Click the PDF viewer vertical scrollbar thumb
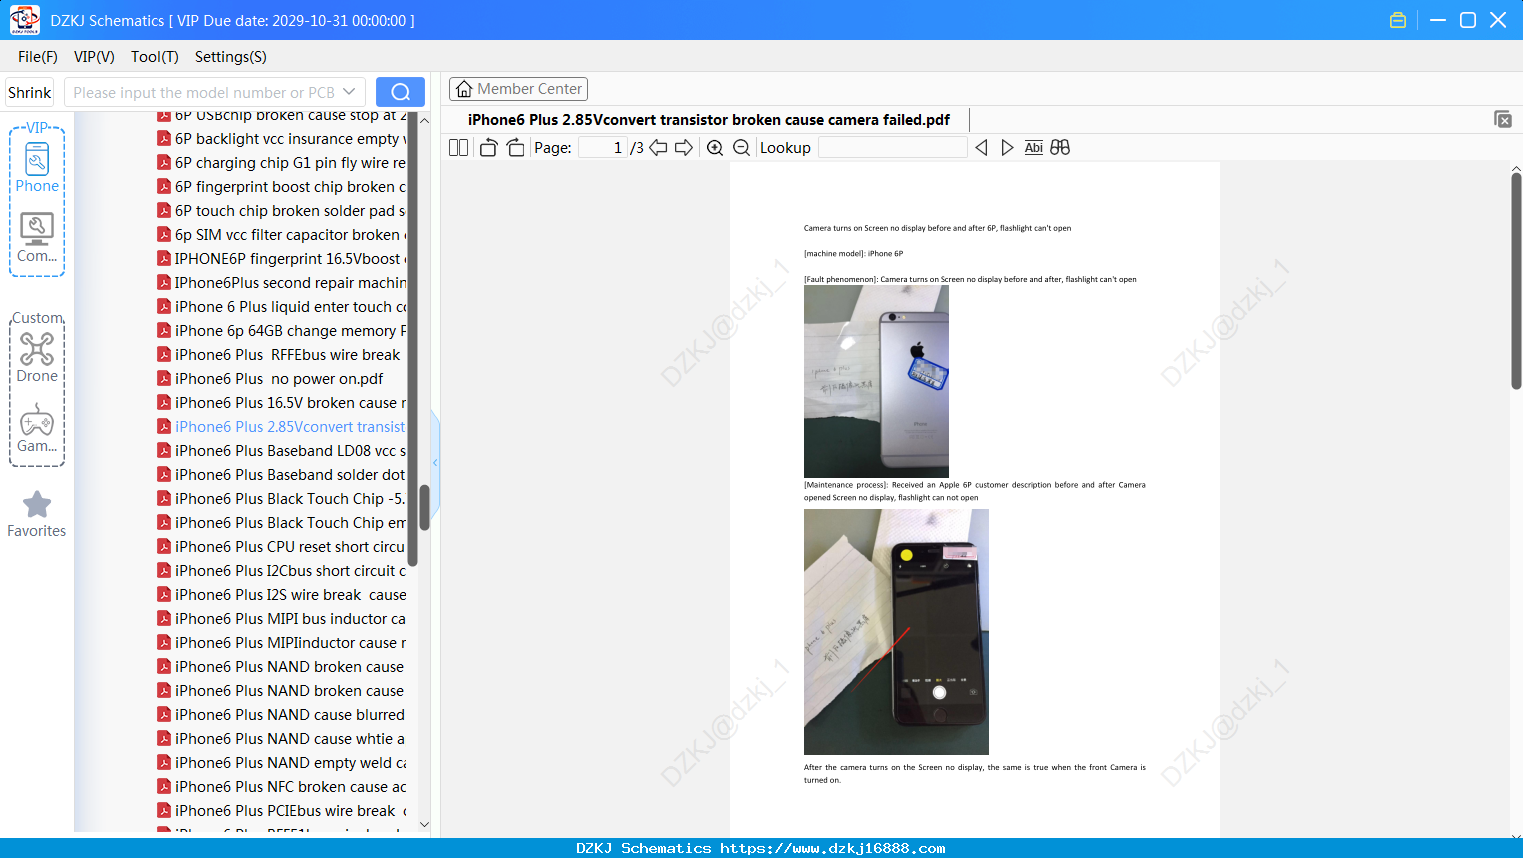 point(1516,281)
